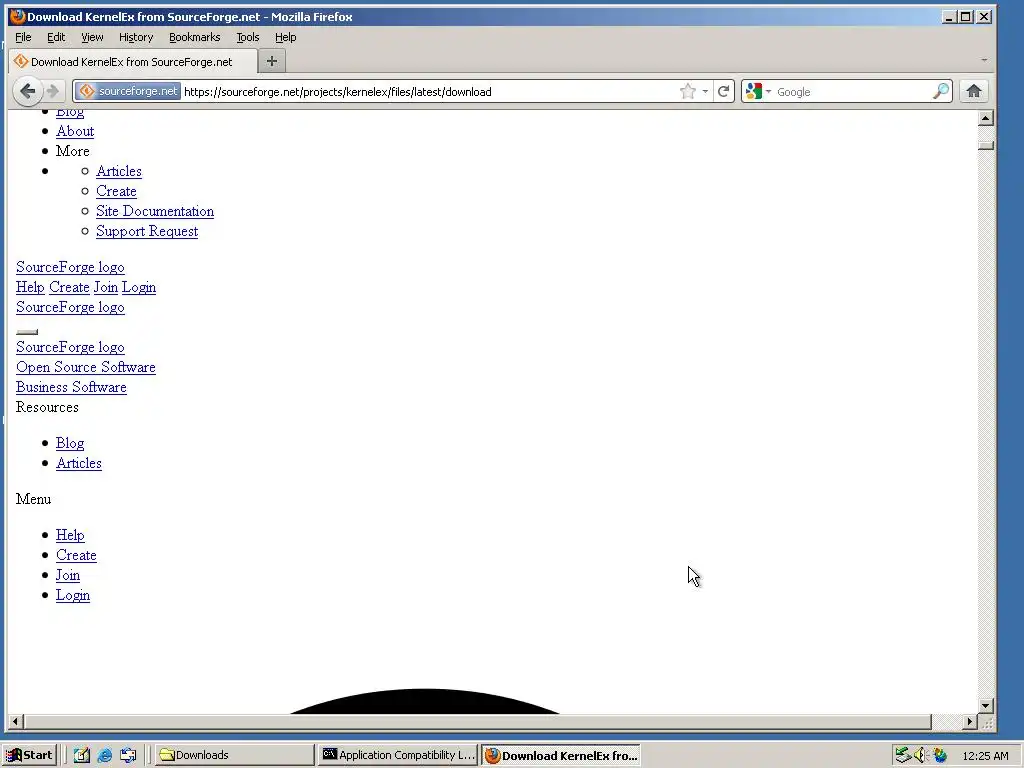
Task: Open the File menu
Action: point(24,37)
